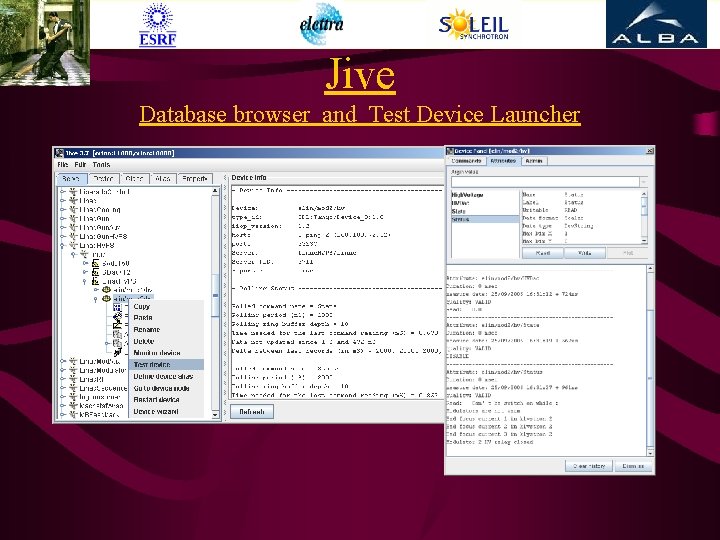The image size is (720, 540).
Task: Open the Edit menu in Jive
Action: point(80,164)
